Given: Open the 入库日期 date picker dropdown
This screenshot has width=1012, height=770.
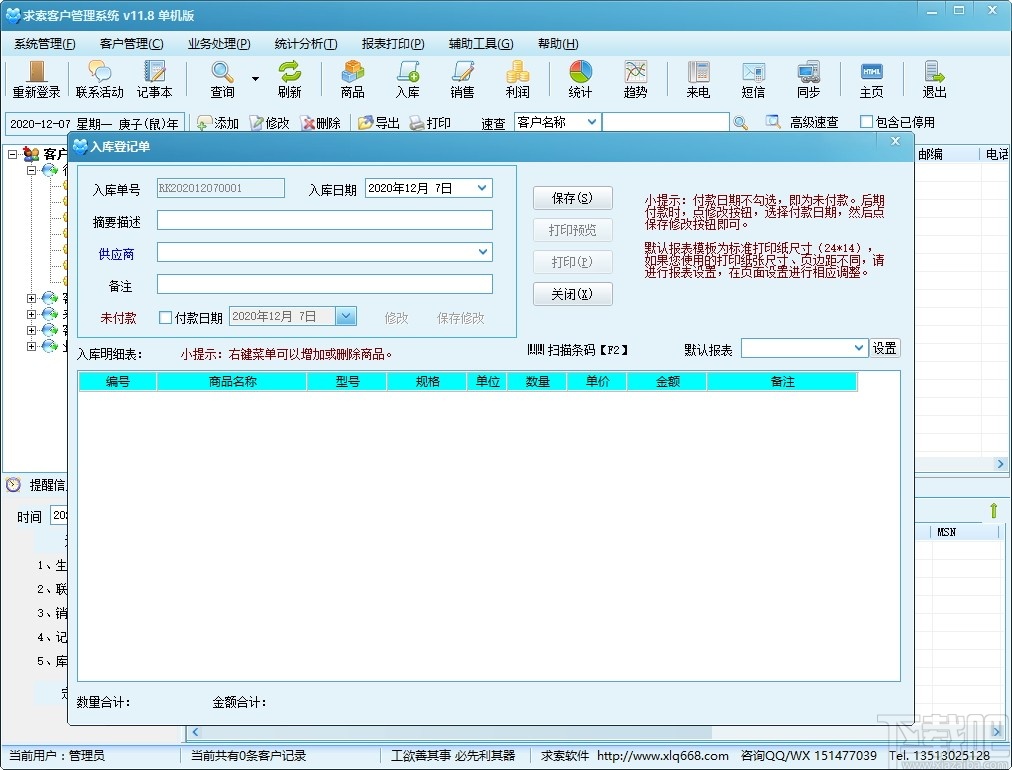Looking at the screenshot, I should (x=482, y=188).
